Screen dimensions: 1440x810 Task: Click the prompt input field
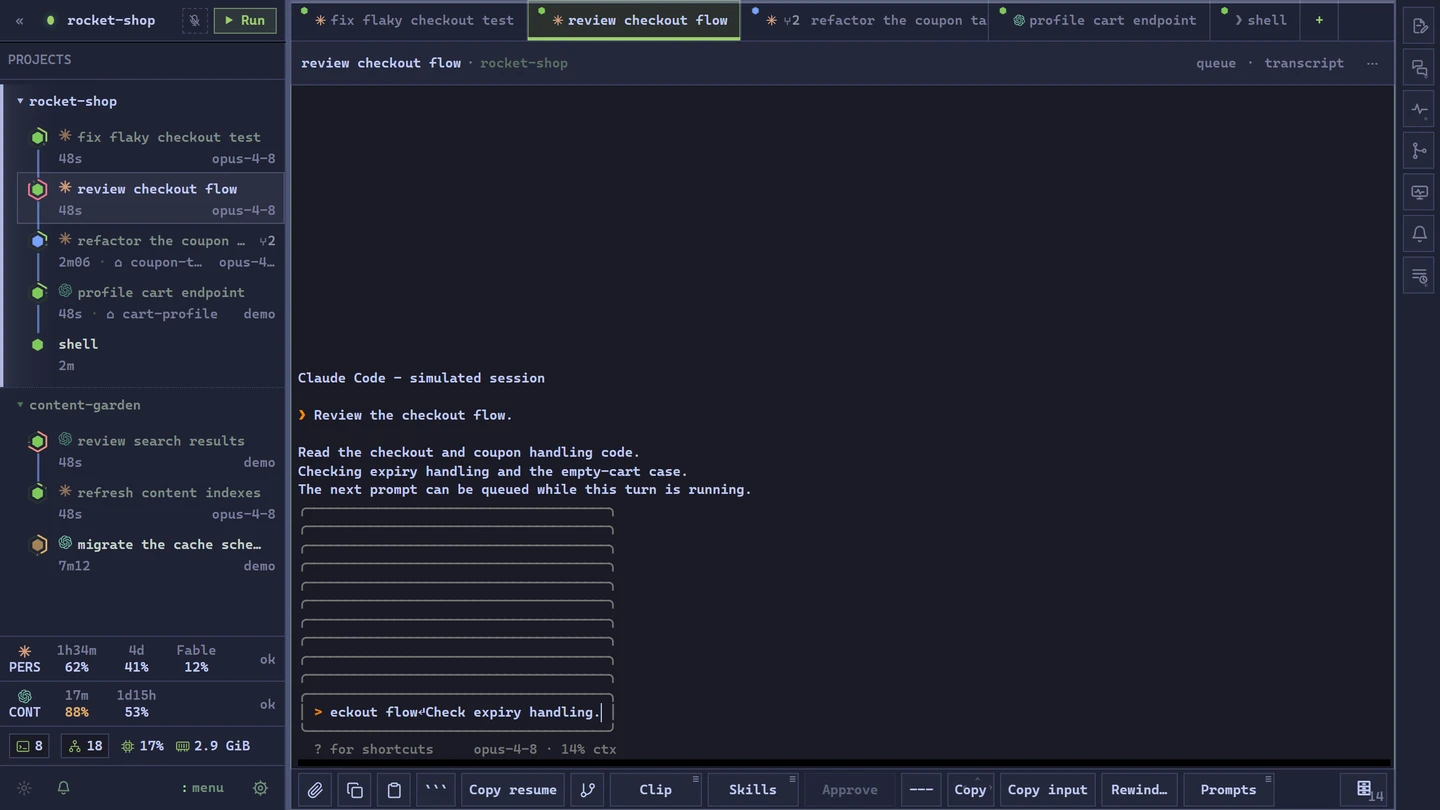[458, 712]
